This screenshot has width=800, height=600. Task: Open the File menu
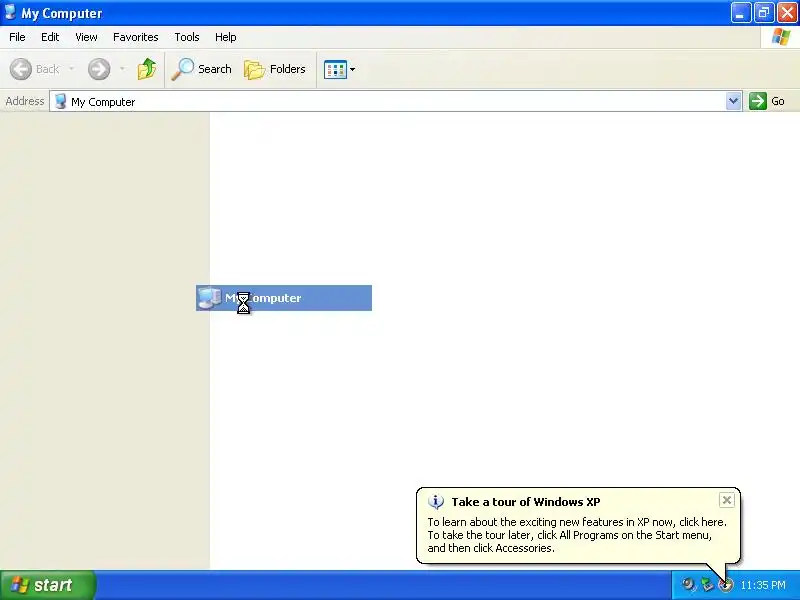coord(17,37)
